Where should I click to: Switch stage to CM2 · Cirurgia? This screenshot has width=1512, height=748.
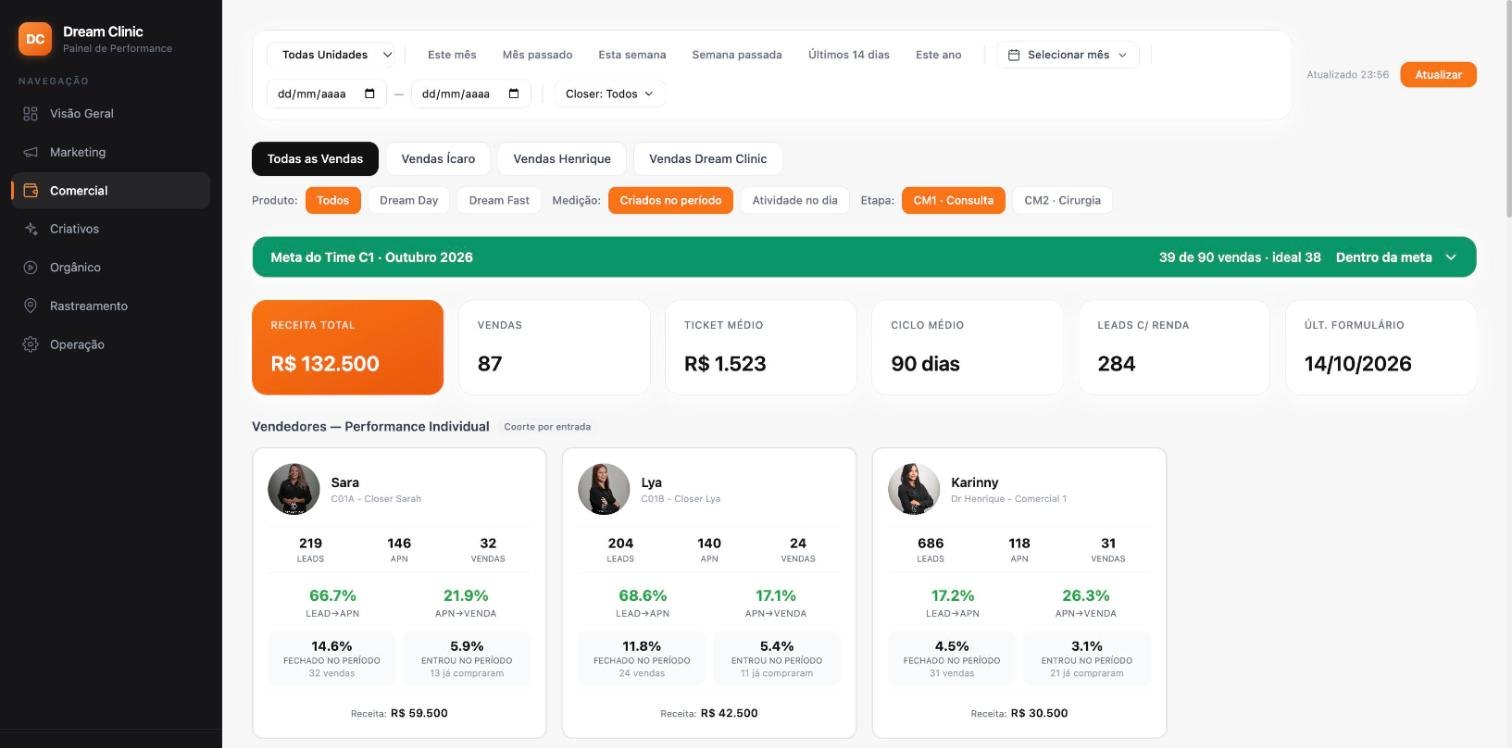pyautogui.click(x=1062, y=200)
